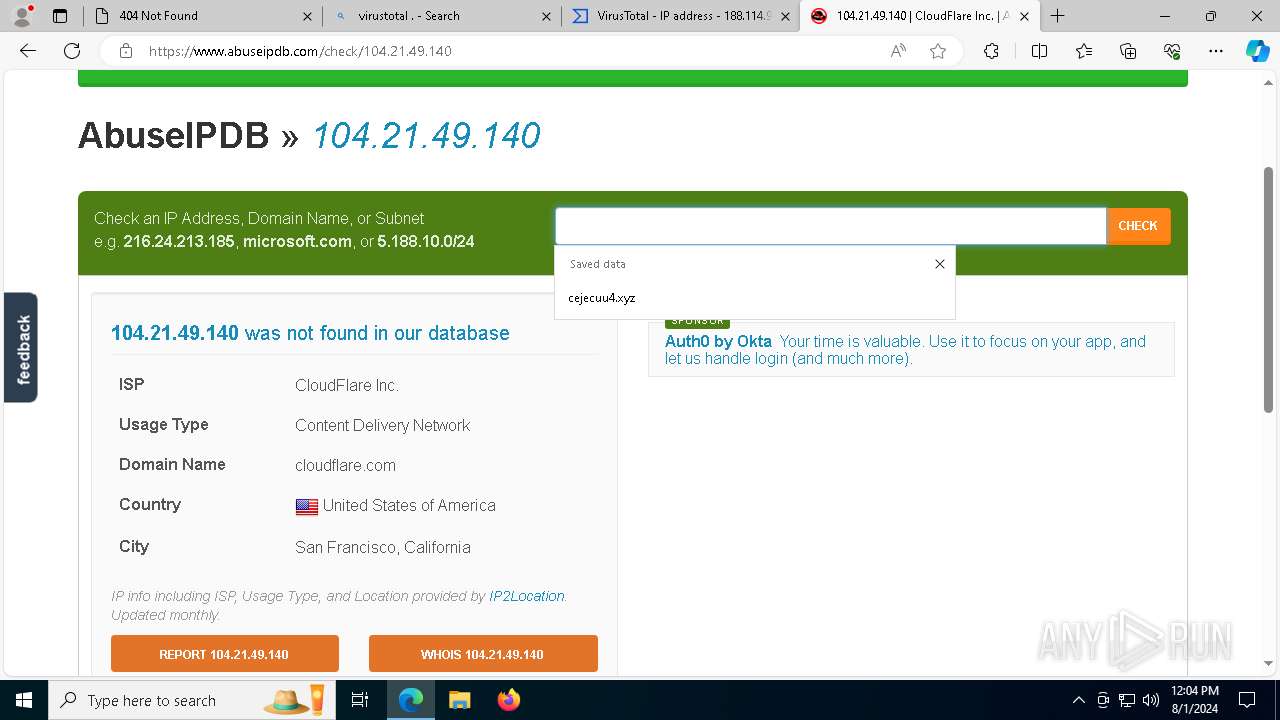Open notification center icon
This screenshot has height=720, width=1280.
click(1247, 700)
